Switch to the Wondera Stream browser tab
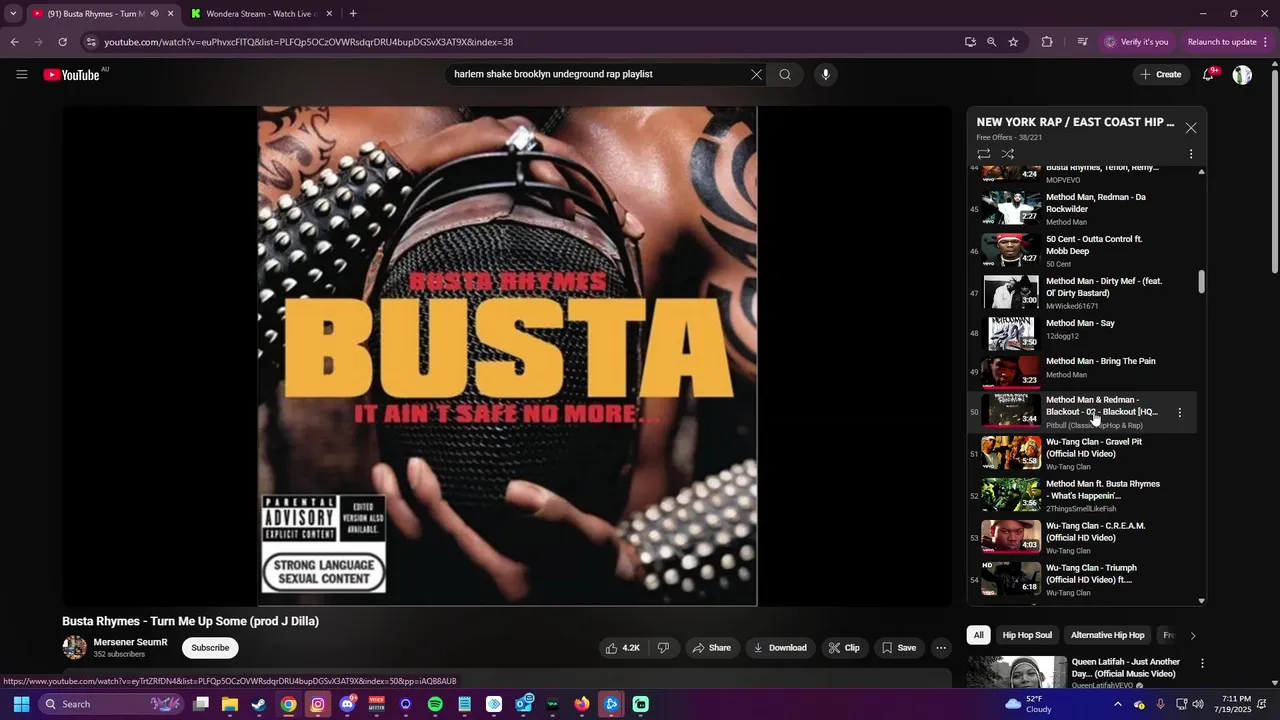The height and width of the screenshot is (720, 1280). 262,14
